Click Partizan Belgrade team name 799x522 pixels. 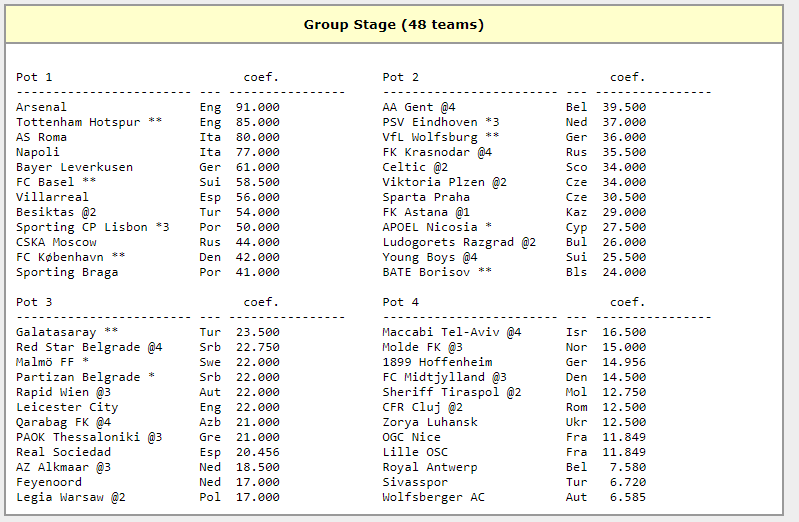coord(78,377)
